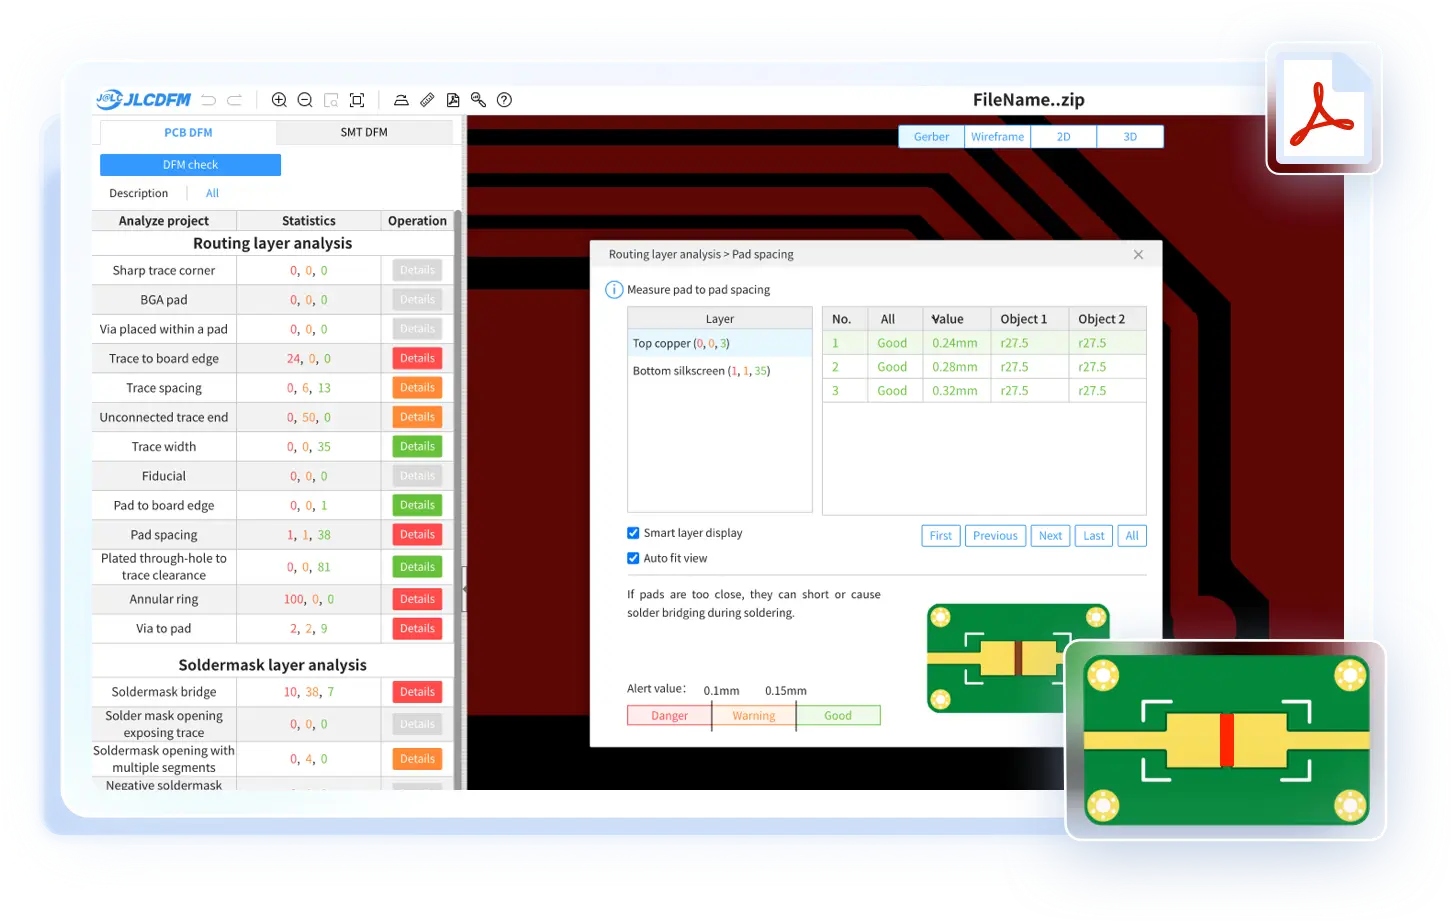Open Details for Via to pad
The image size is (1452, 922).
click(417, 628)
